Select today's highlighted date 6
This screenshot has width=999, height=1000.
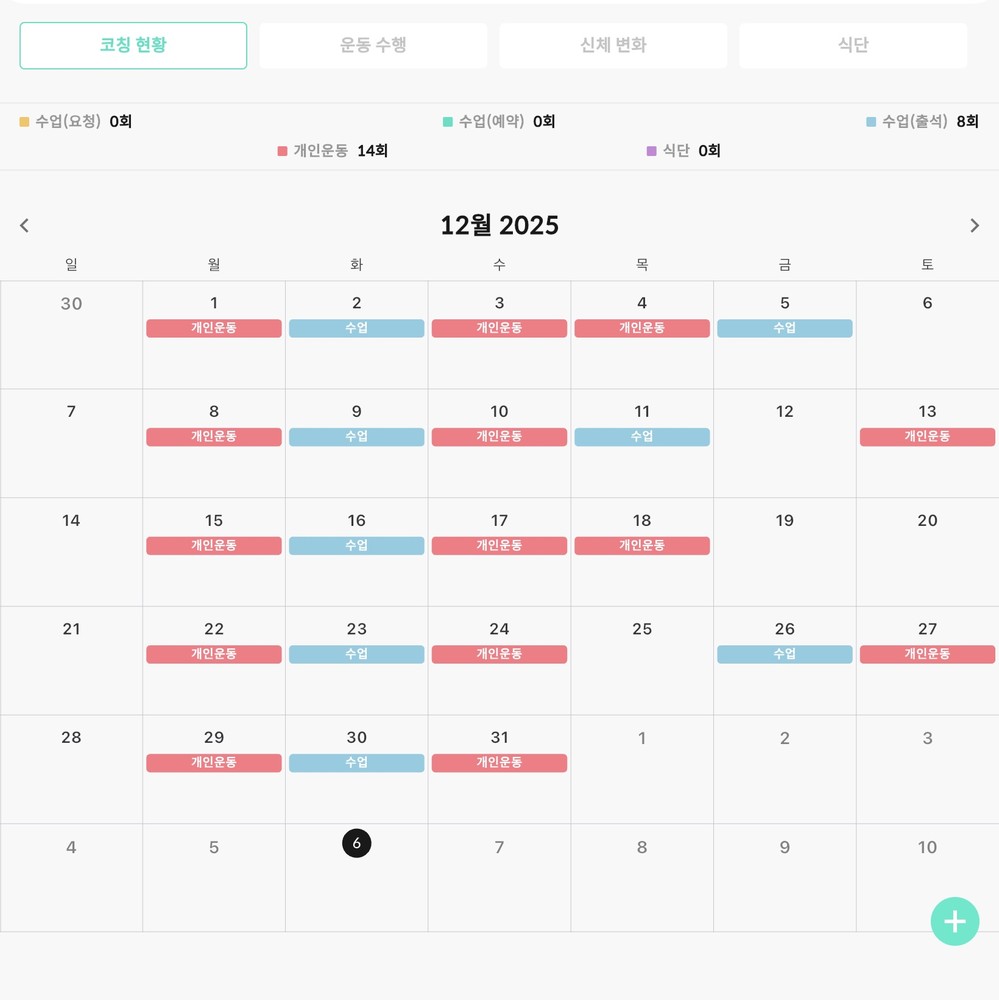click(x=356, y=843)
